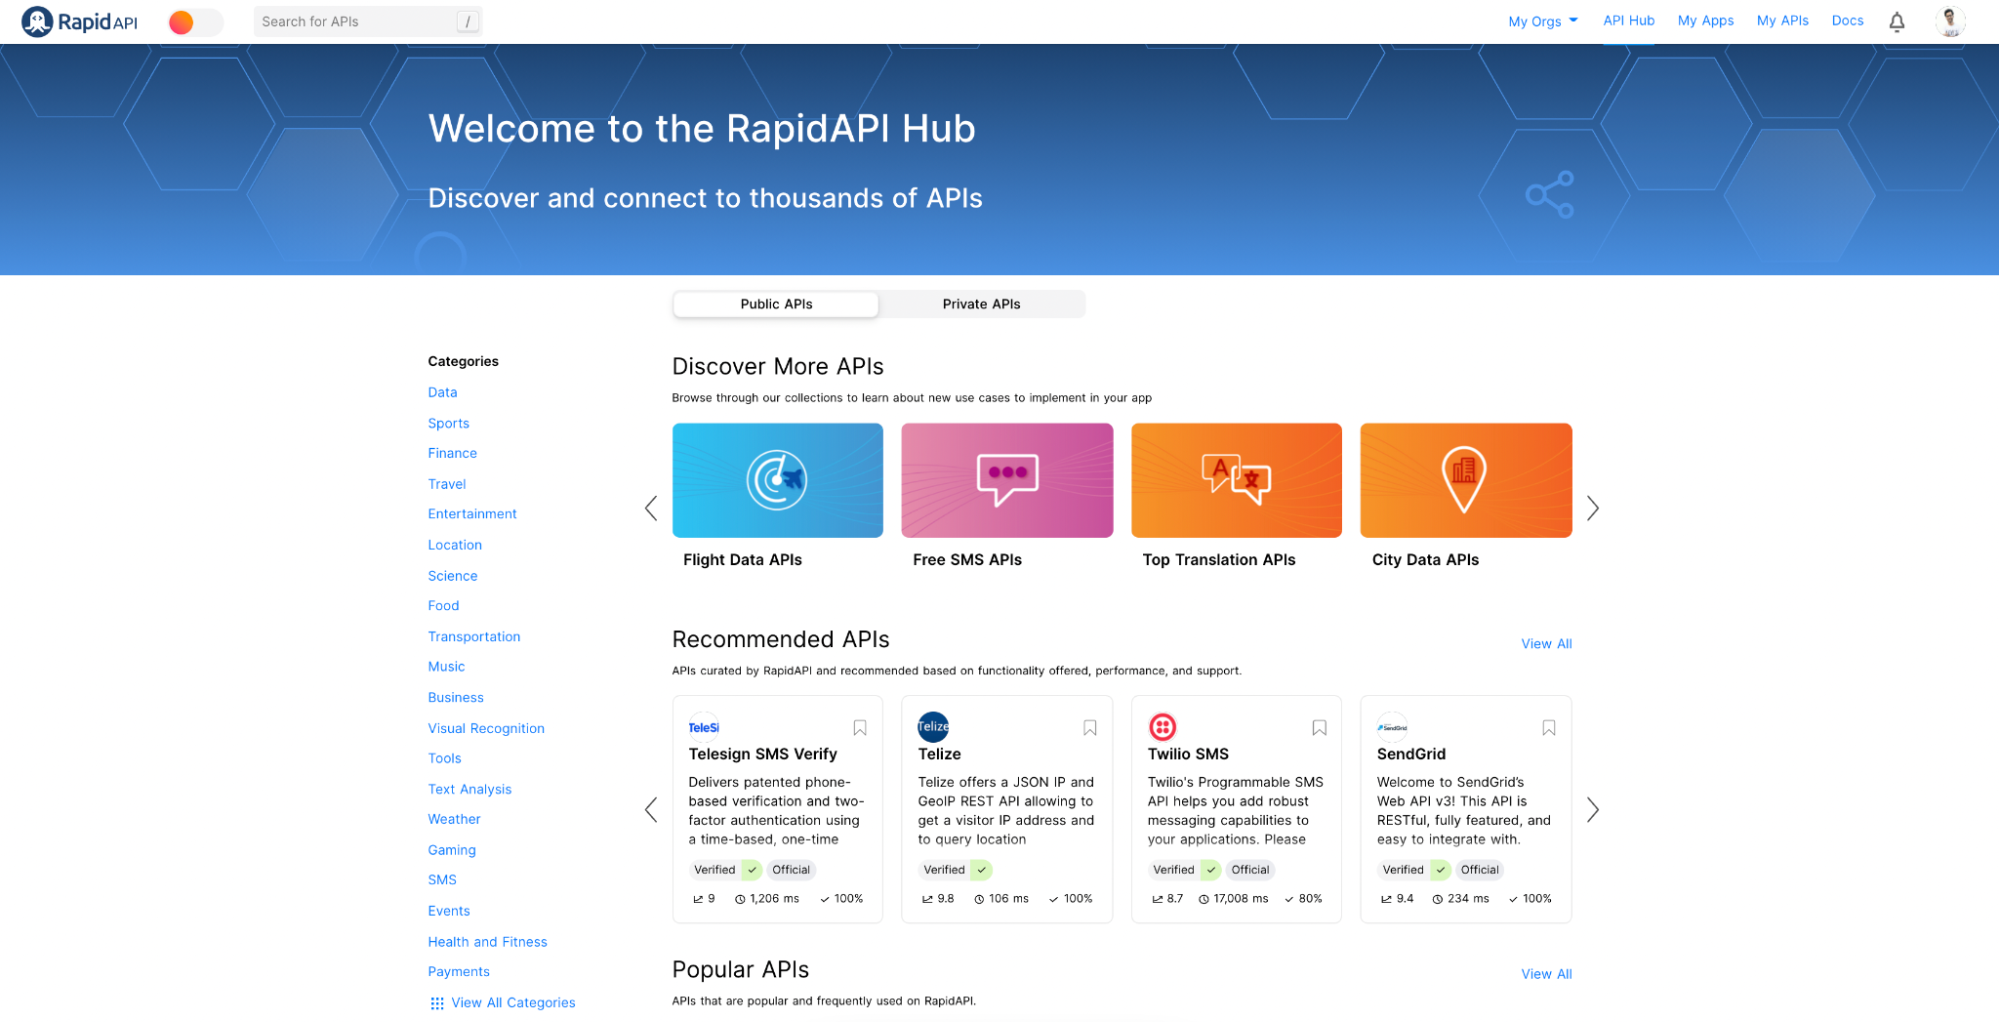The width and height of the screenshot is (1999, 1022).
Task: Open the Finance category
Action: pyautogui.click(x=452, y=454)
